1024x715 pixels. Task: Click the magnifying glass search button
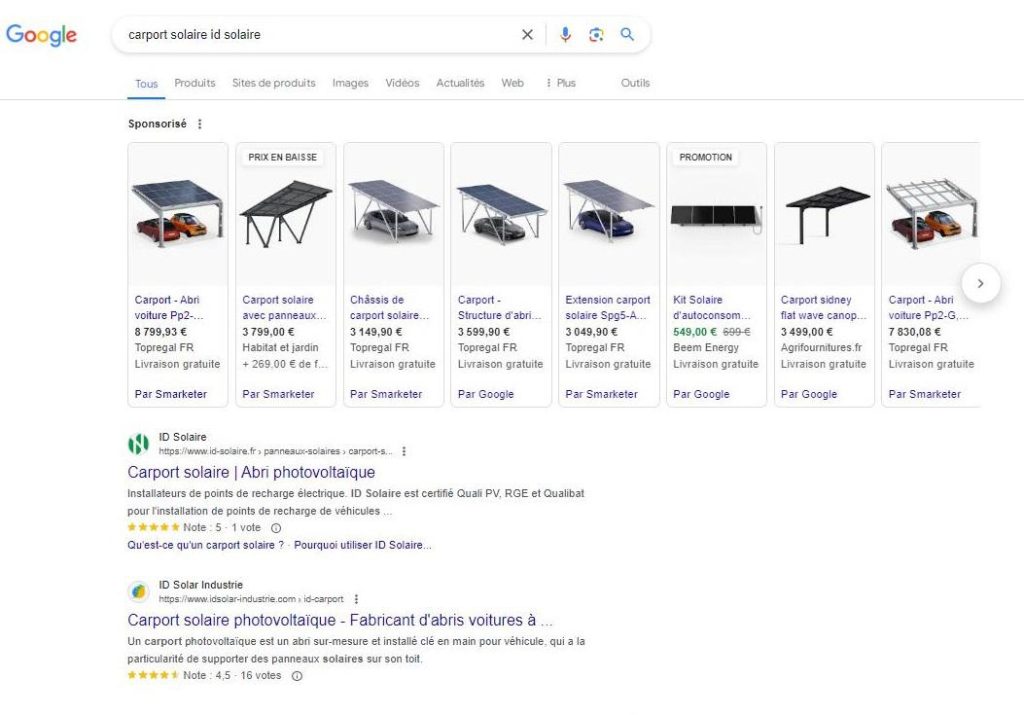click(627, 35)
